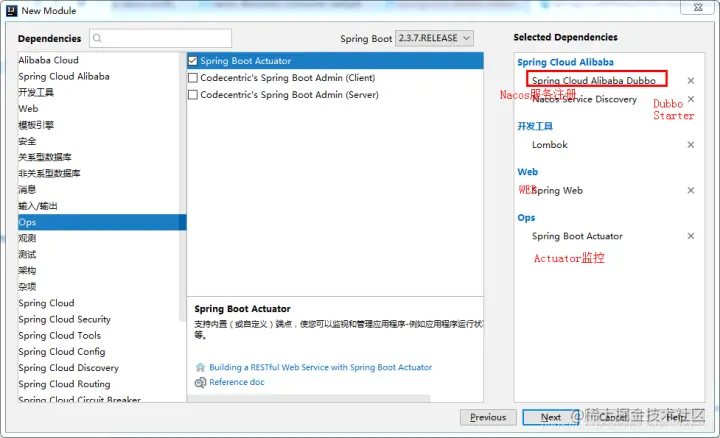Open the Reference doc link
The height and width of the screenshot is (438, 720).
coord(237,382)
